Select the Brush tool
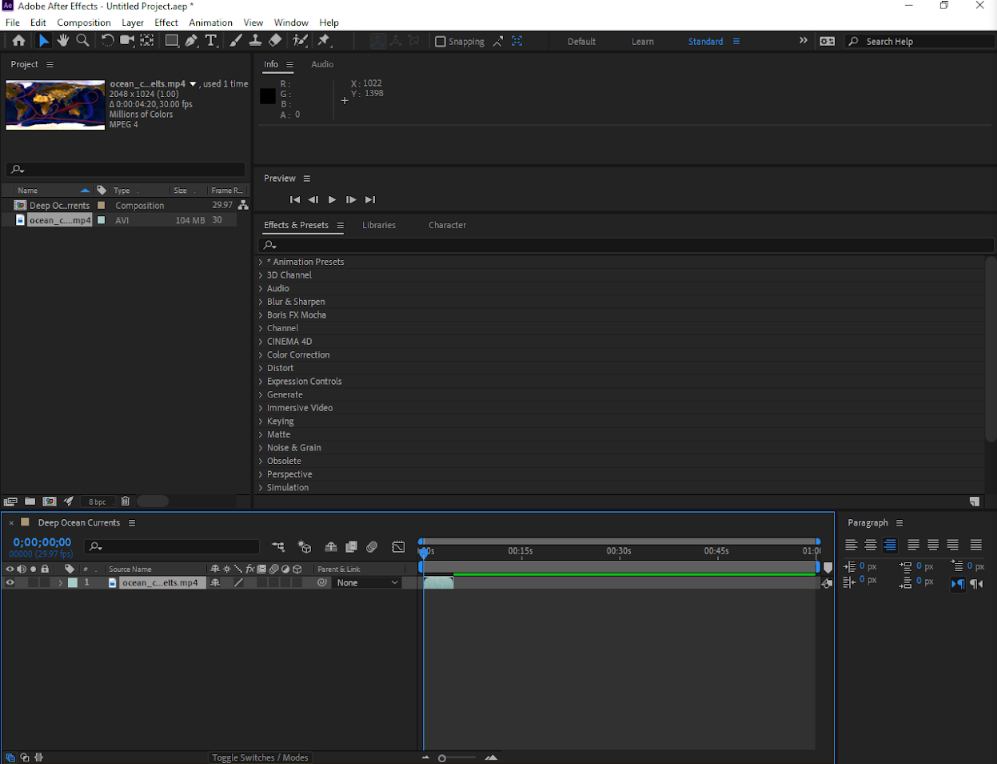 pyautogui.click(x=236, y=41)
